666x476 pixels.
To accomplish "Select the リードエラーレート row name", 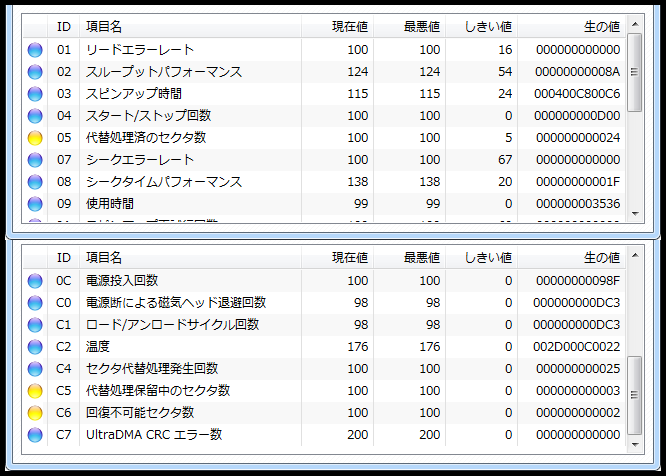I will (140, 50).
